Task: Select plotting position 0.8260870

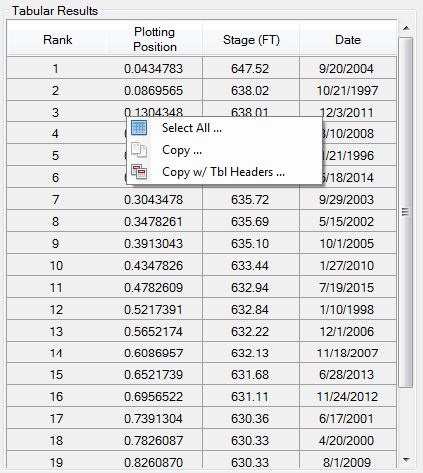Action: (x=154, y=460)
